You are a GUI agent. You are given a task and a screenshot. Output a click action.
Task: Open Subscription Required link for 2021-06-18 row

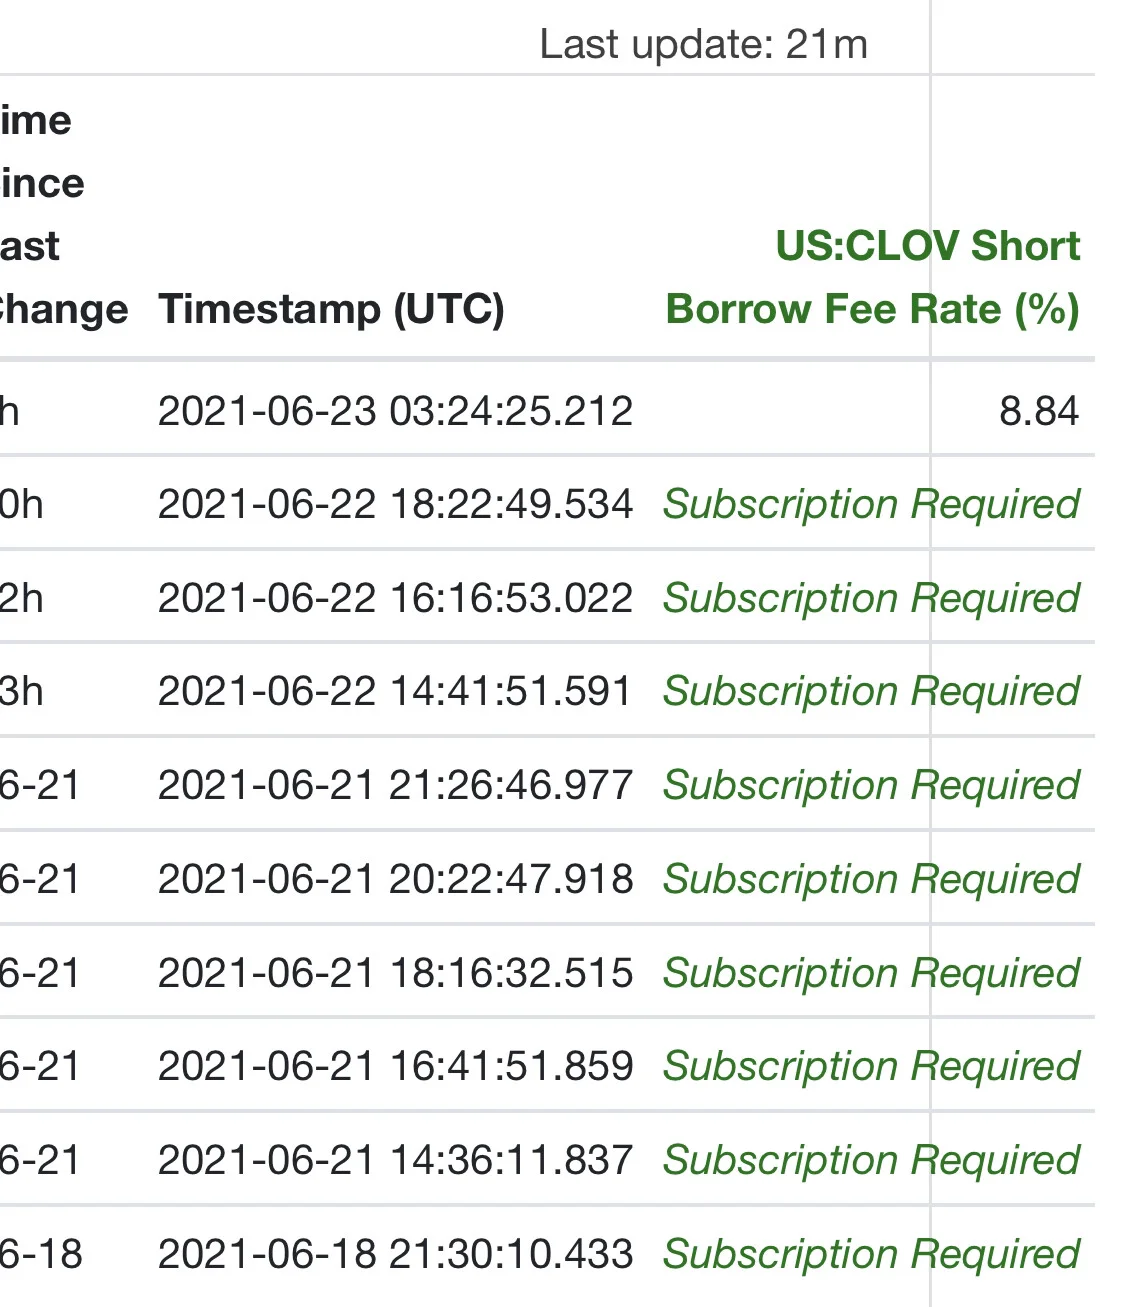point(872,1254)
